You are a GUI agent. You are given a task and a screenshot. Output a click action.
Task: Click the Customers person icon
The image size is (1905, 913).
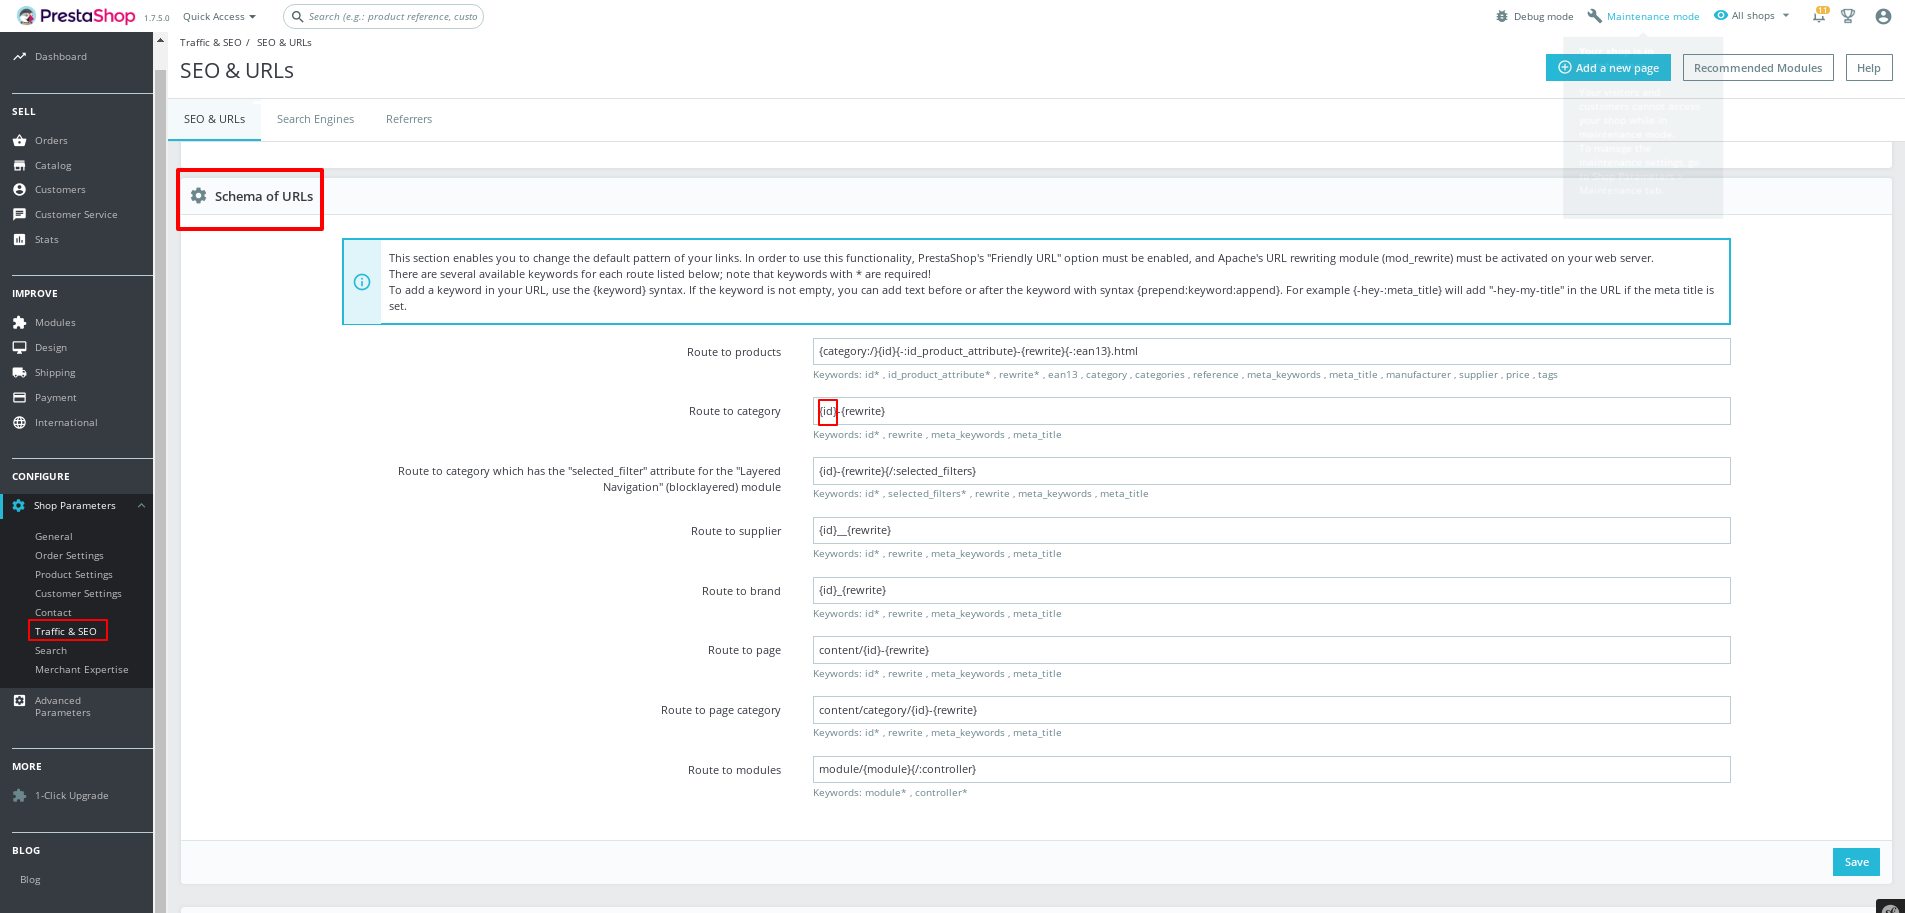pyautogui.click(x=19, y=190)
